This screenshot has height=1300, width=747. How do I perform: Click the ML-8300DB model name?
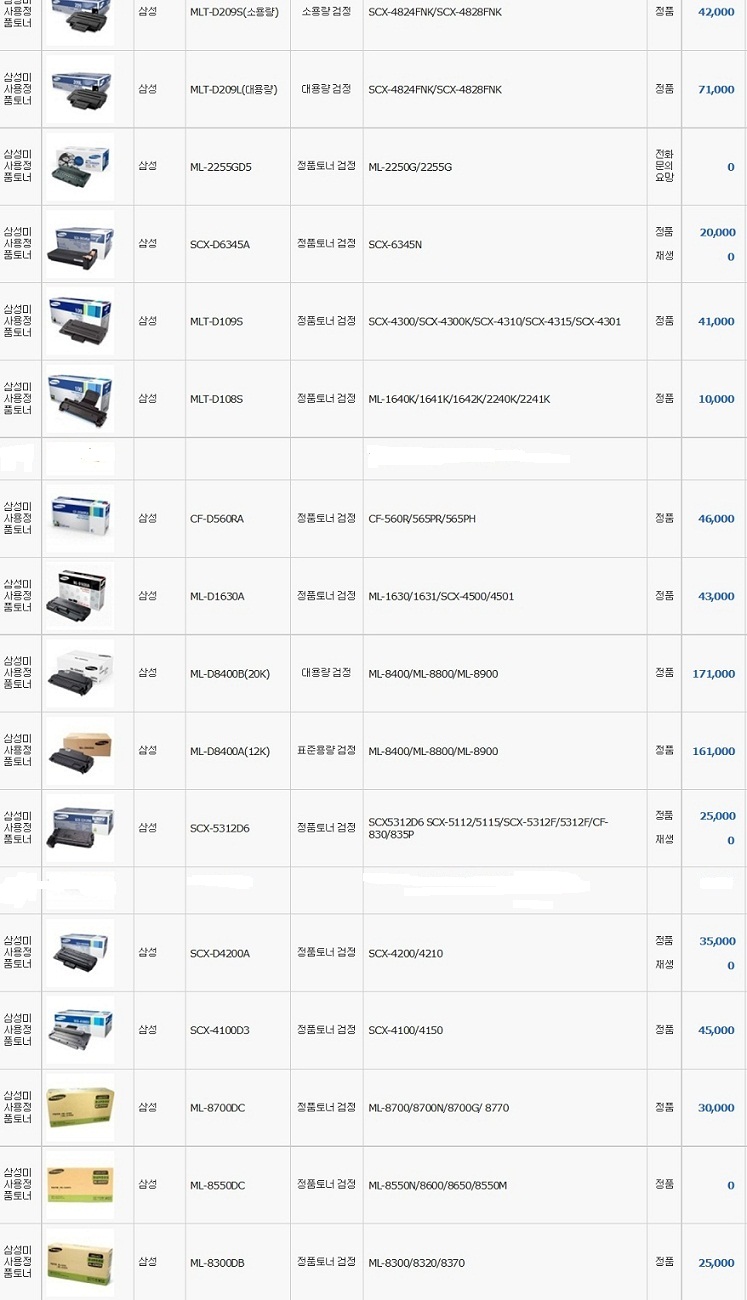click(217, 1263)
